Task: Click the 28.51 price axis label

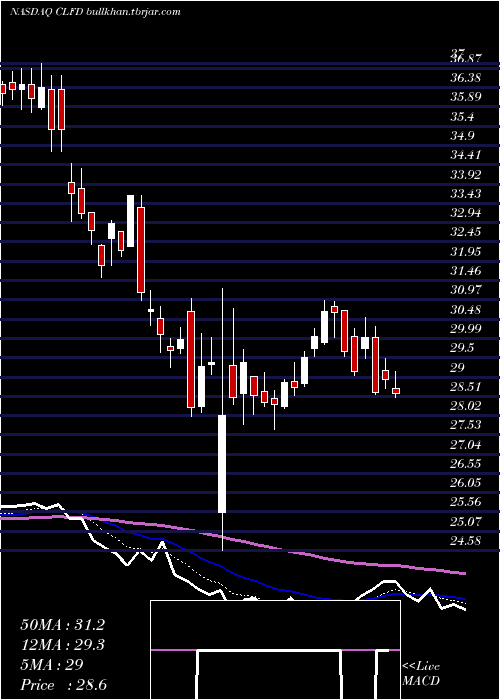Action: coord(466,387)
